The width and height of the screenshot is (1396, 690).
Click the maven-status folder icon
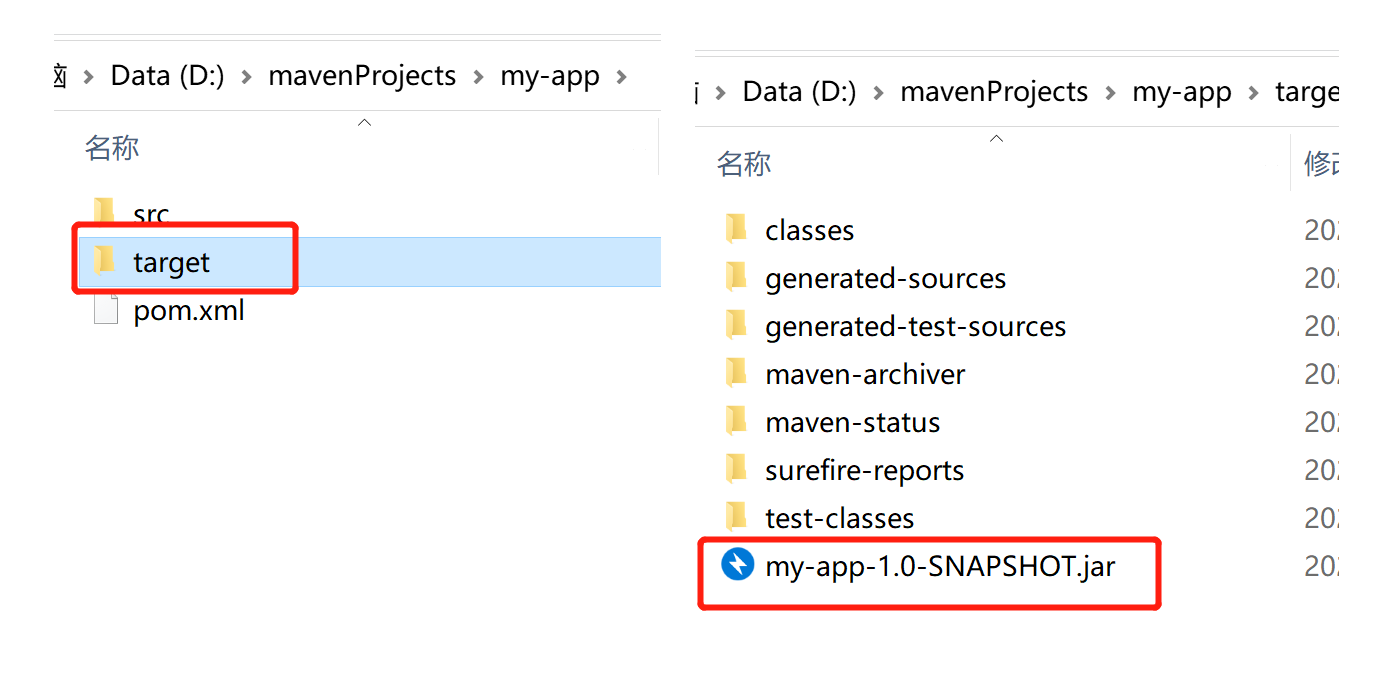point(736,421)
